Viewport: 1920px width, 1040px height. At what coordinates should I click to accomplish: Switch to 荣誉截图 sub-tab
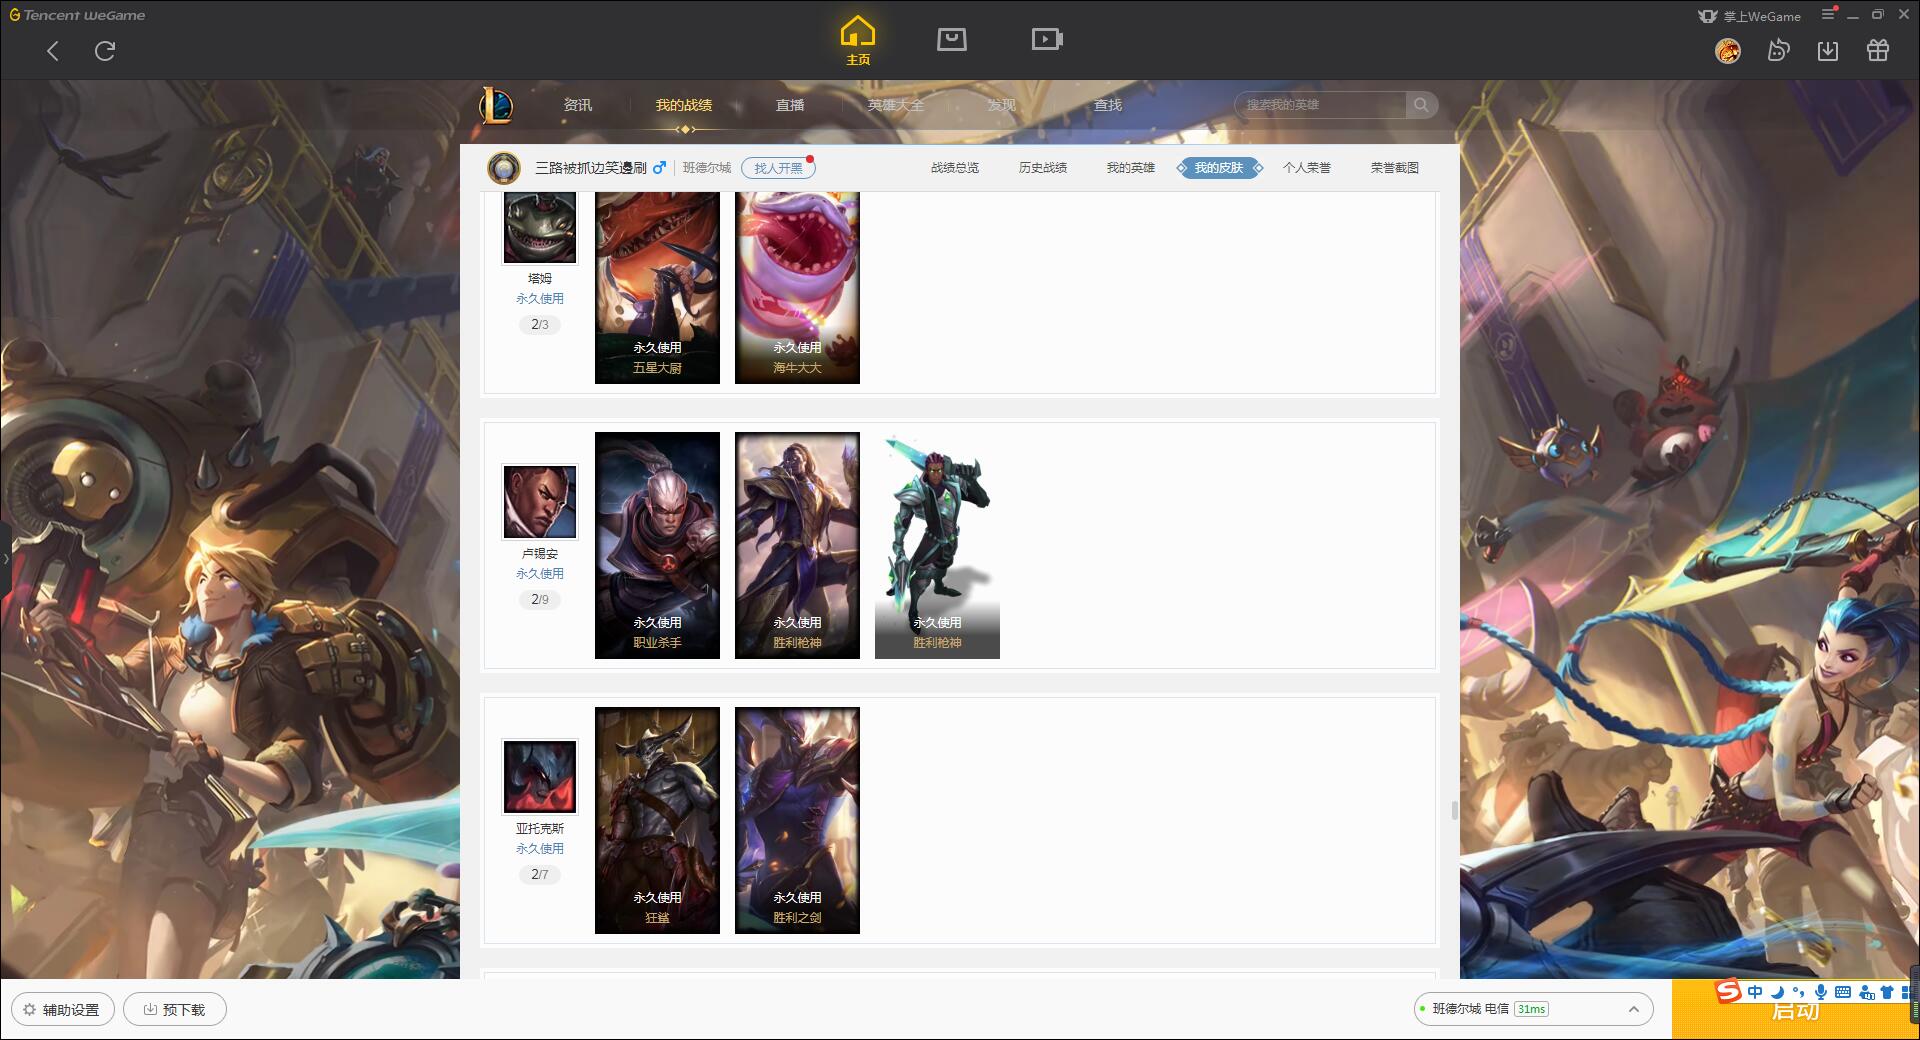pos(1395,168)
